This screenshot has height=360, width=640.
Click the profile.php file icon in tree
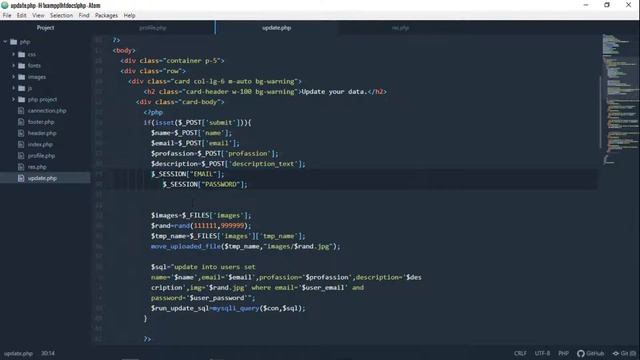click(x=21, y=156)
